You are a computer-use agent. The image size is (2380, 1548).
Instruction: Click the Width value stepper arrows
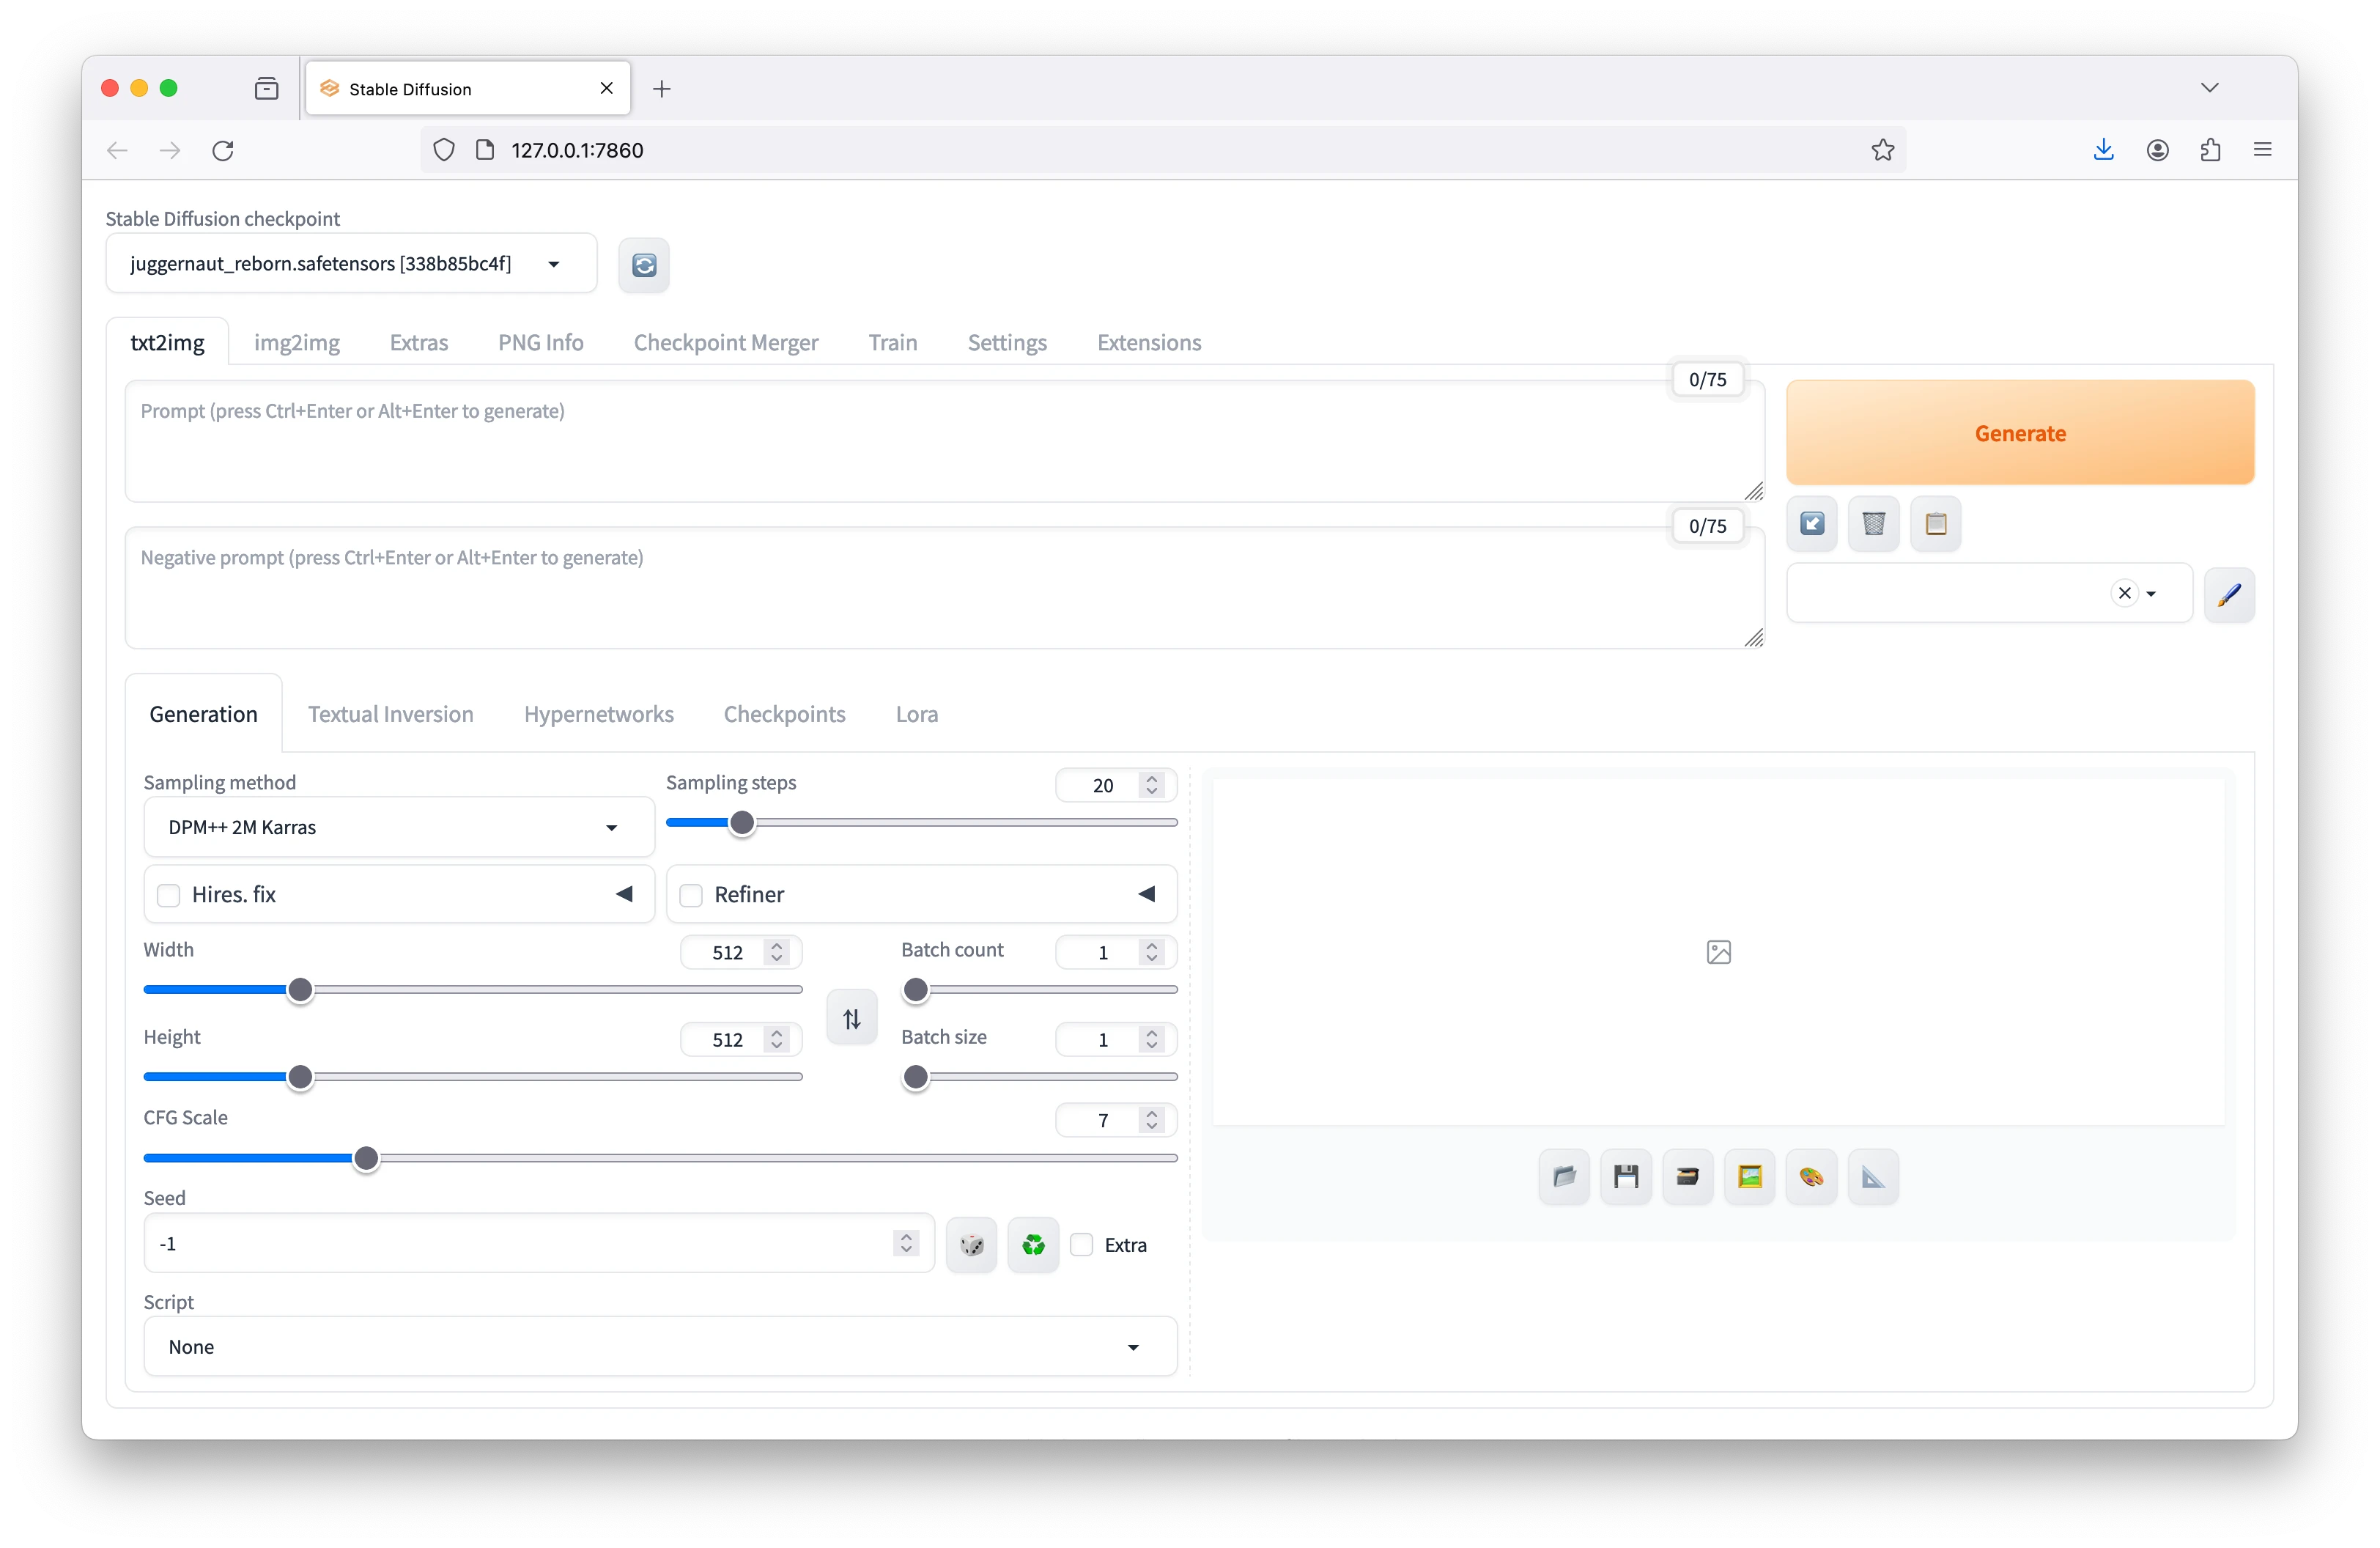[x=776, y=952]
